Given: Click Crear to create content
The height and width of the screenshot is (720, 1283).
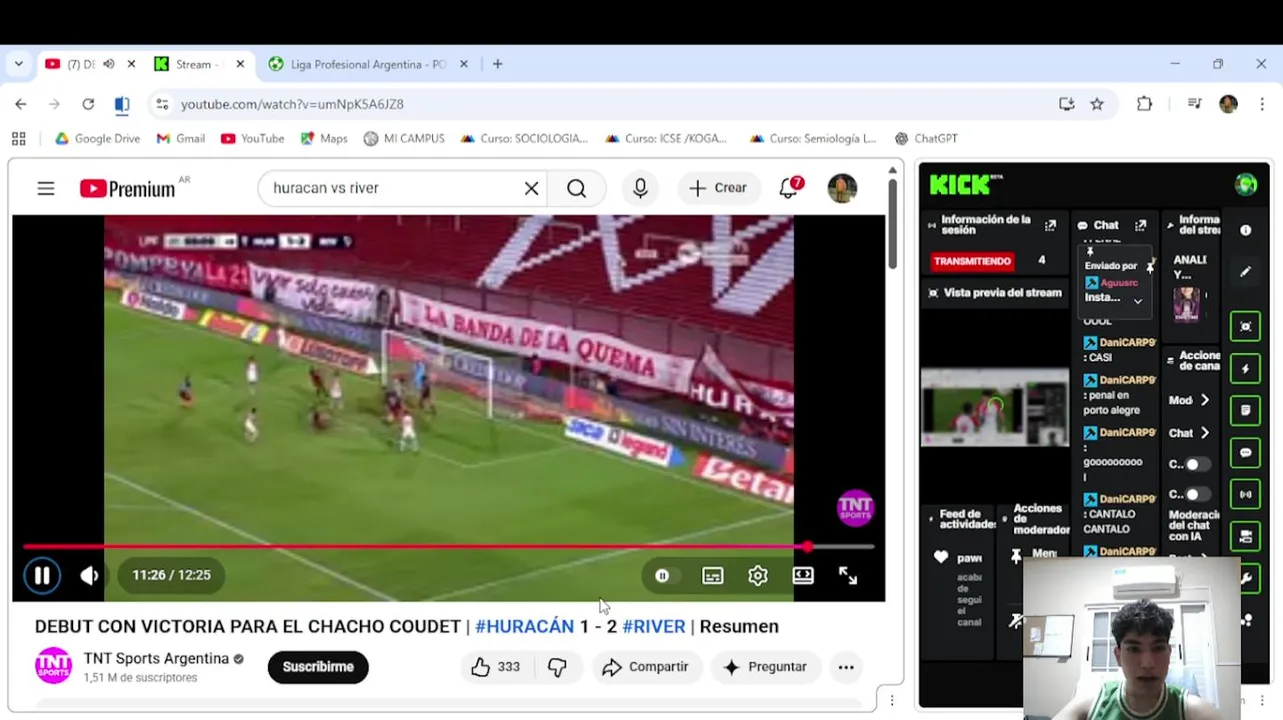Looking at the screenshot, I should click(718, 188).
